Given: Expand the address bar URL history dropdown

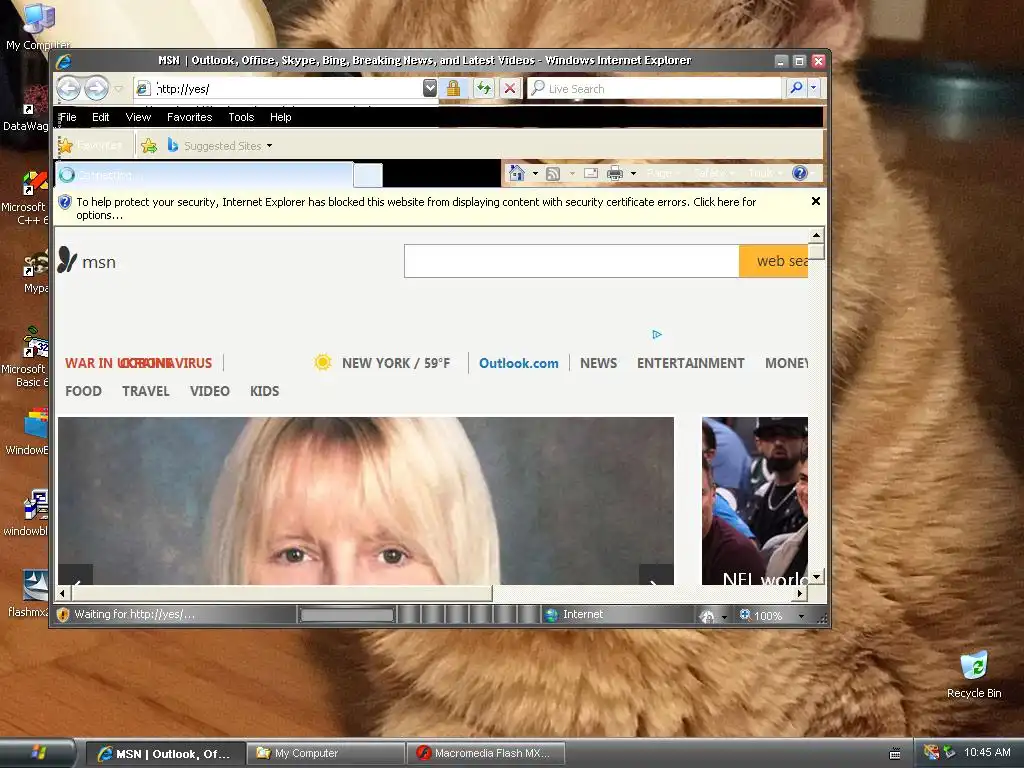Looking at the screenshot, I should [x=430, y=88].
